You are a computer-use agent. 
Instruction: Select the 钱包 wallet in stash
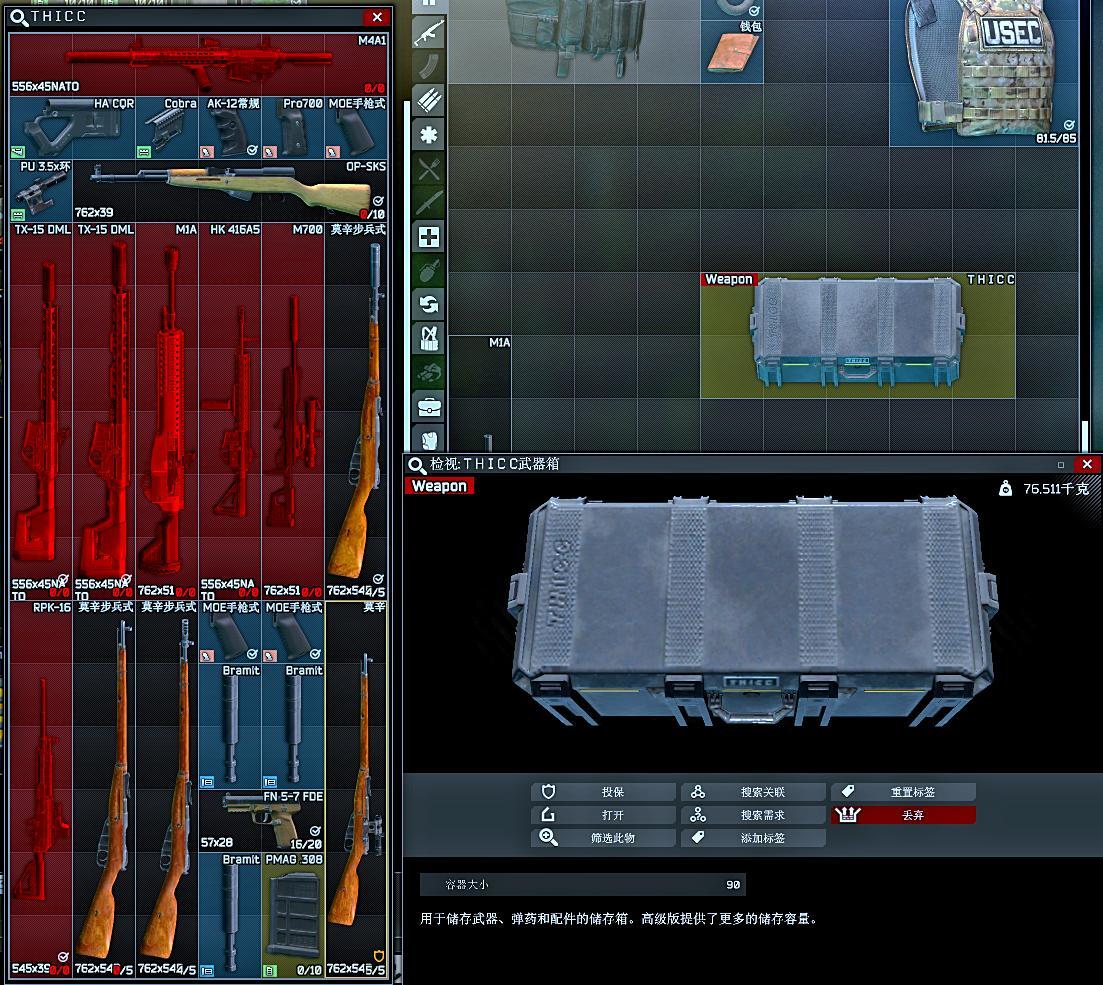coord(732,52)
